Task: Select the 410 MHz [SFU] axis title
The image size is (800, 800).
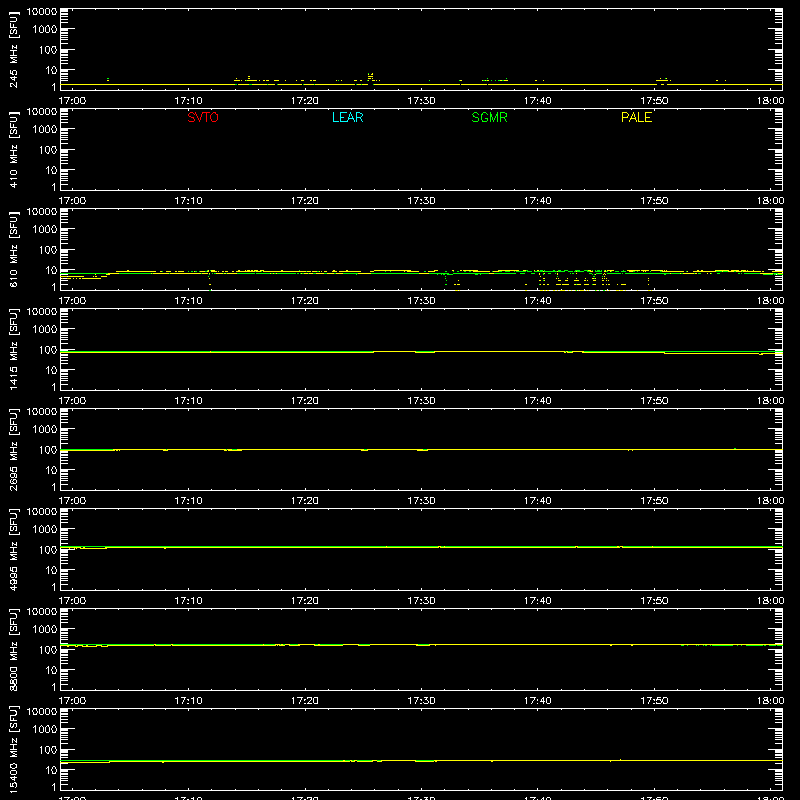Action: pos(13,149)
